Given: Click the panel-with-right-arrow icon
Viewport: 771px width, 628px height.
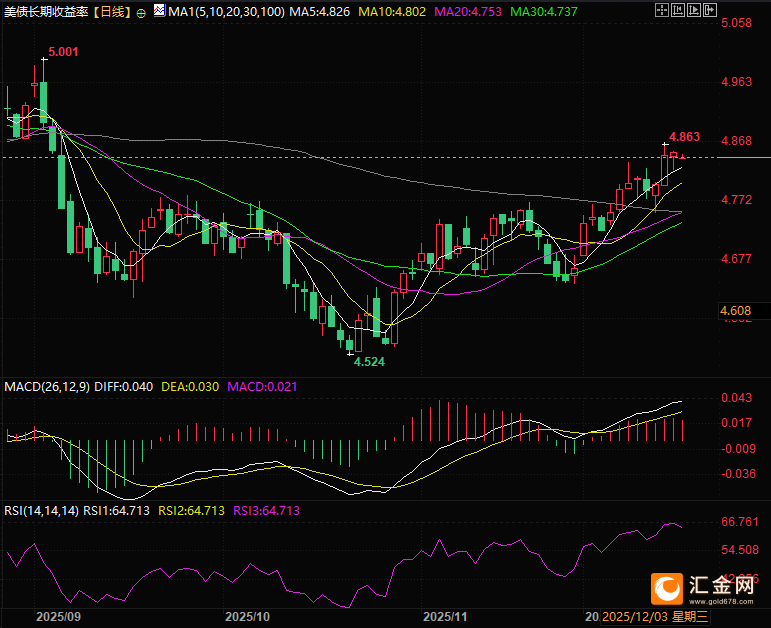Looking at the screenshot, I should [x=710, y=10].
